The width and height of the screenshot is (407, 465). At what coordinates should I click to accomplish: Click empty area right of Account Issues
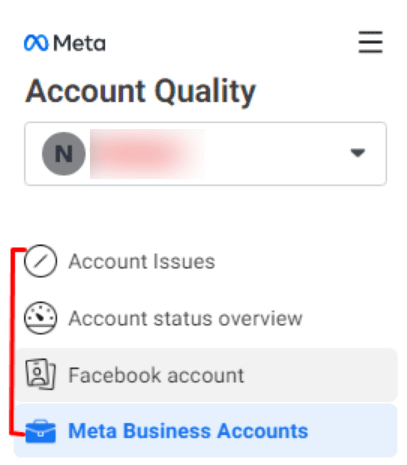click(x=307, y=261)
